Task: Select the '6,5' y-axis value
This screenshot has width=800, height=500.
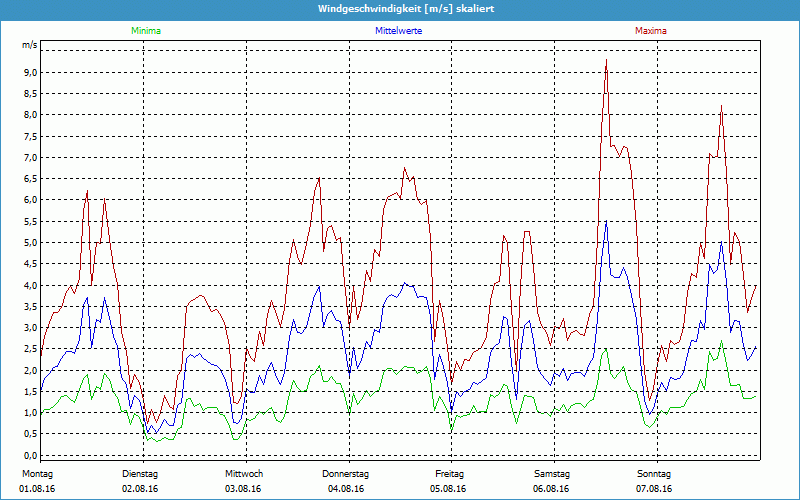Action: click(x=30, y=179)
